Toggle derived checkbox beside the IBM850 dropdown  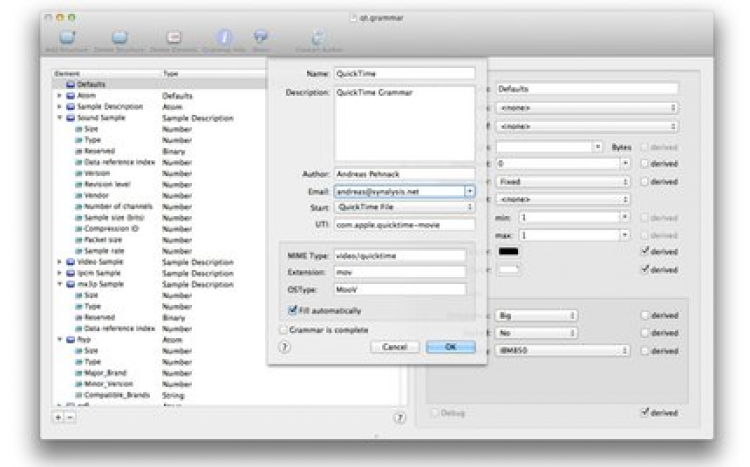tap(644, 351)
